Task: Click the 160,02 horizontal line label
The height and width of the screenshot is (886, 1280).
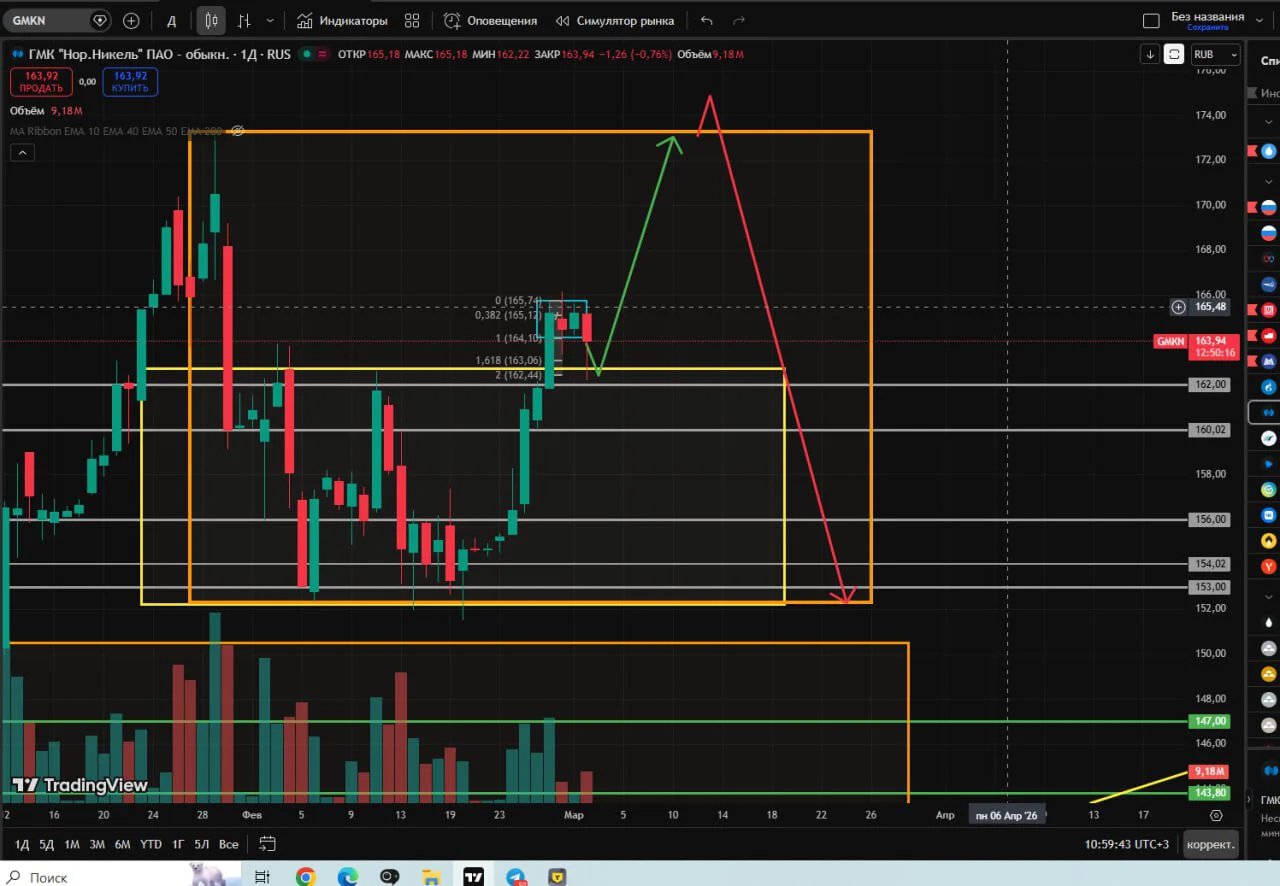Action: (x=1210, y=430)
